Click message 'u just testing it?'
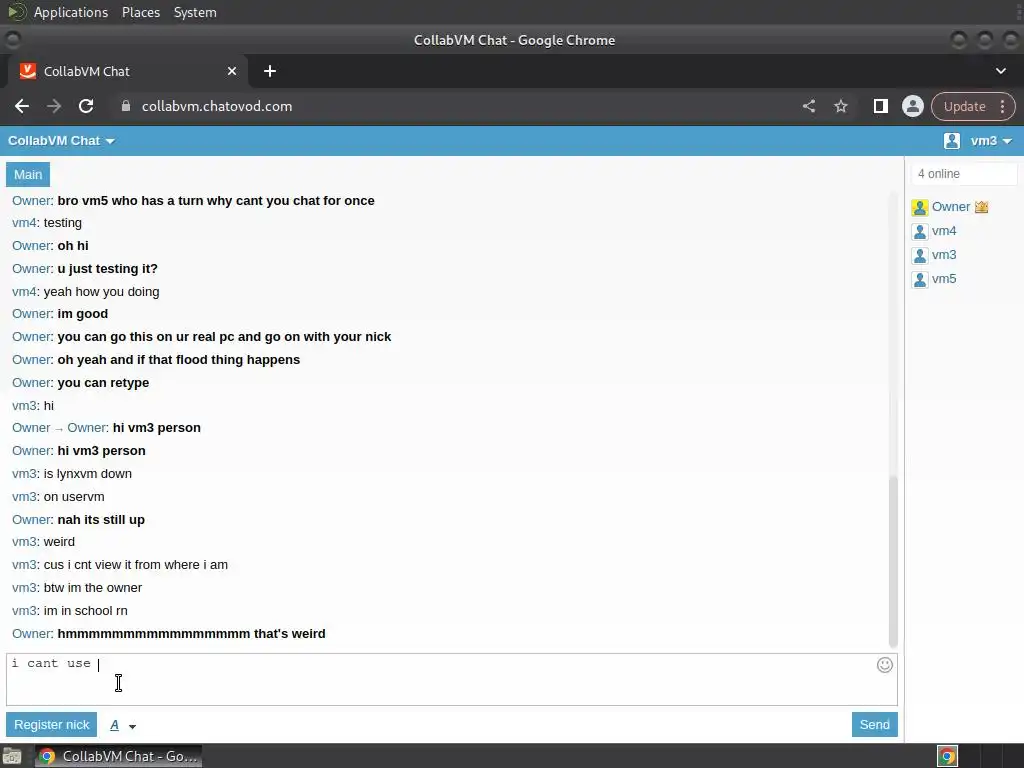The width and height of the screenshot is (1024, 768). coord(108,269)
